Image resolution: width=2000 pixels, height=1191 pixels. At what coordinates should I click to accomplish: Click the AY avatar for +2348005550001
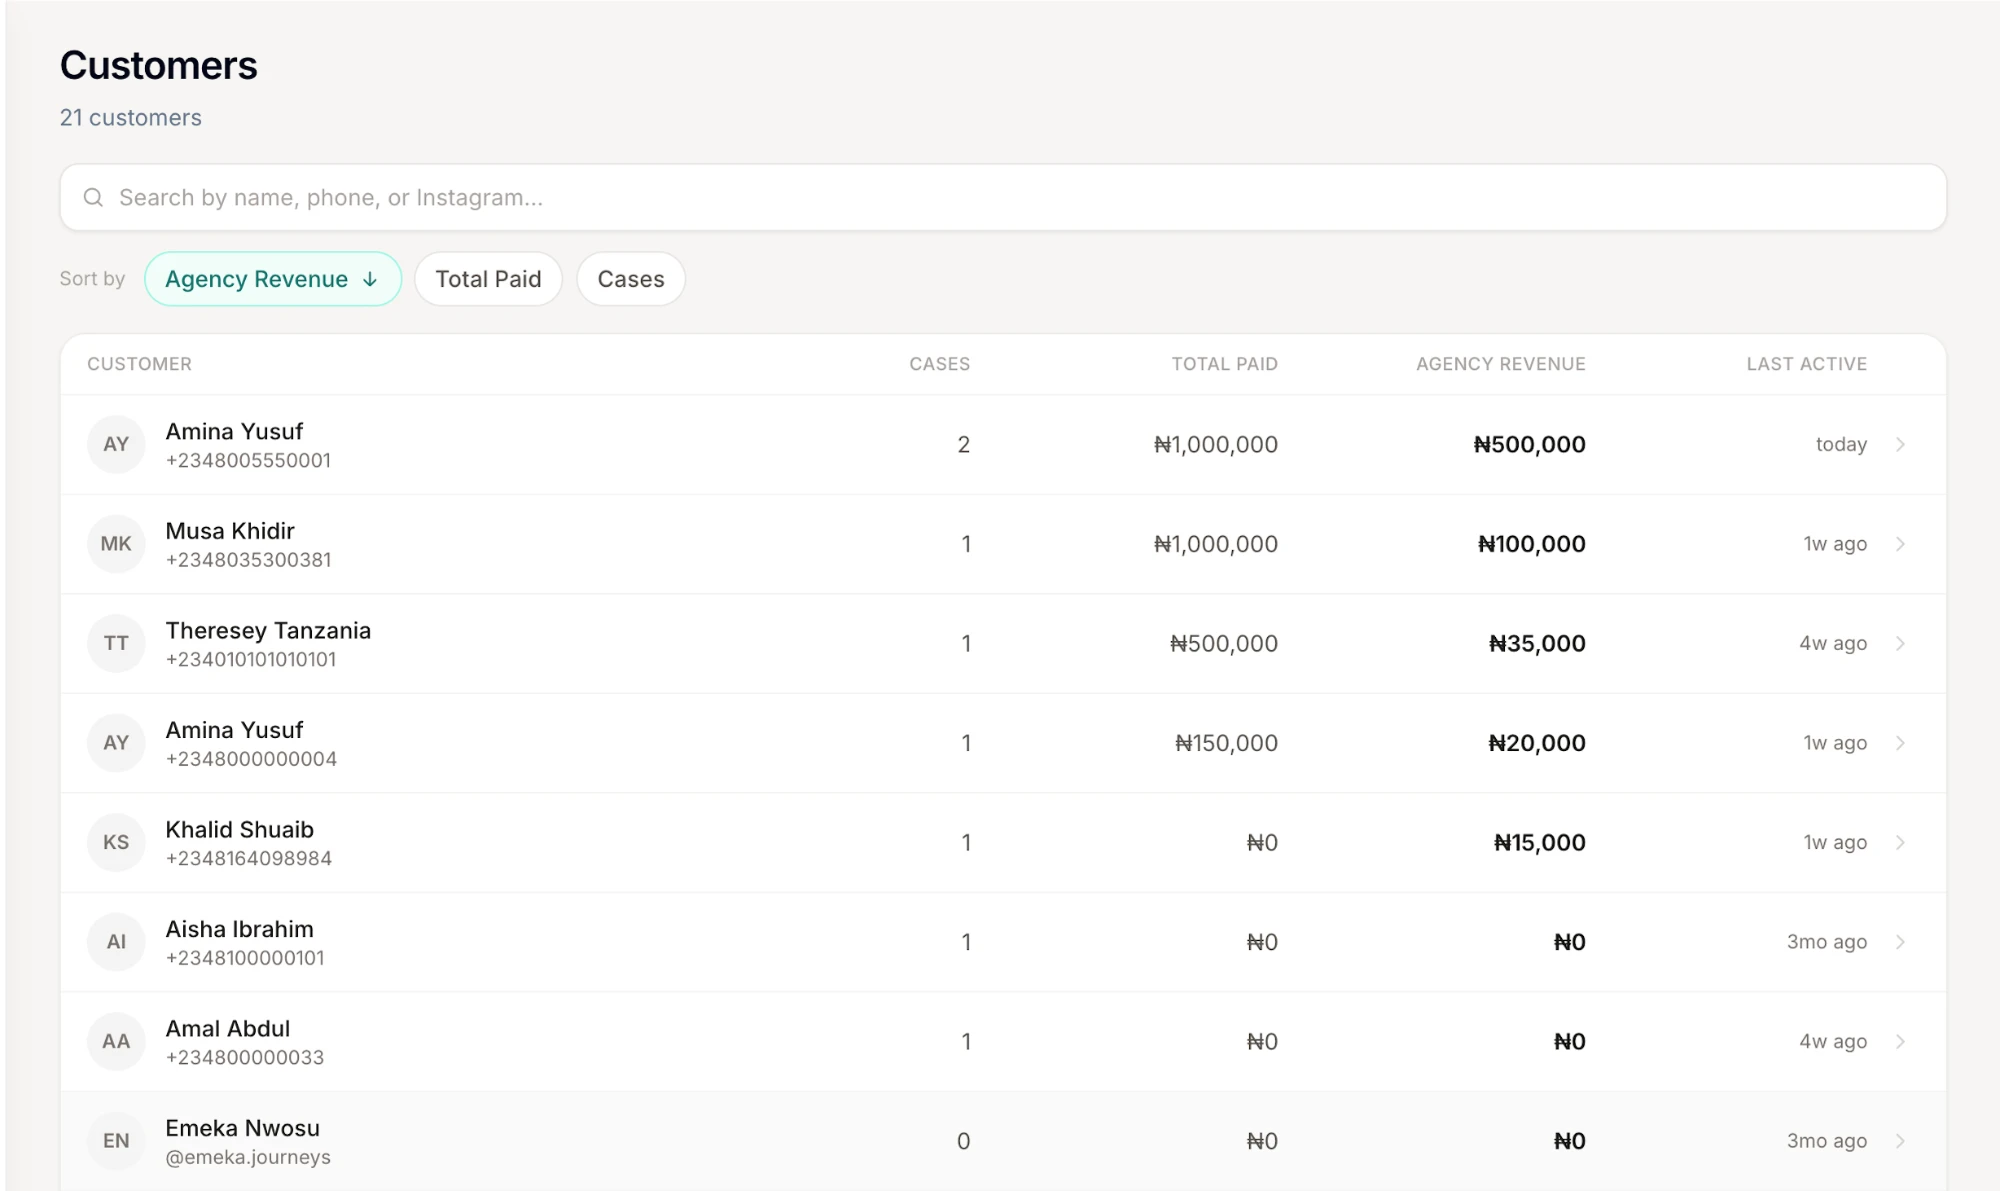(116, 444)
